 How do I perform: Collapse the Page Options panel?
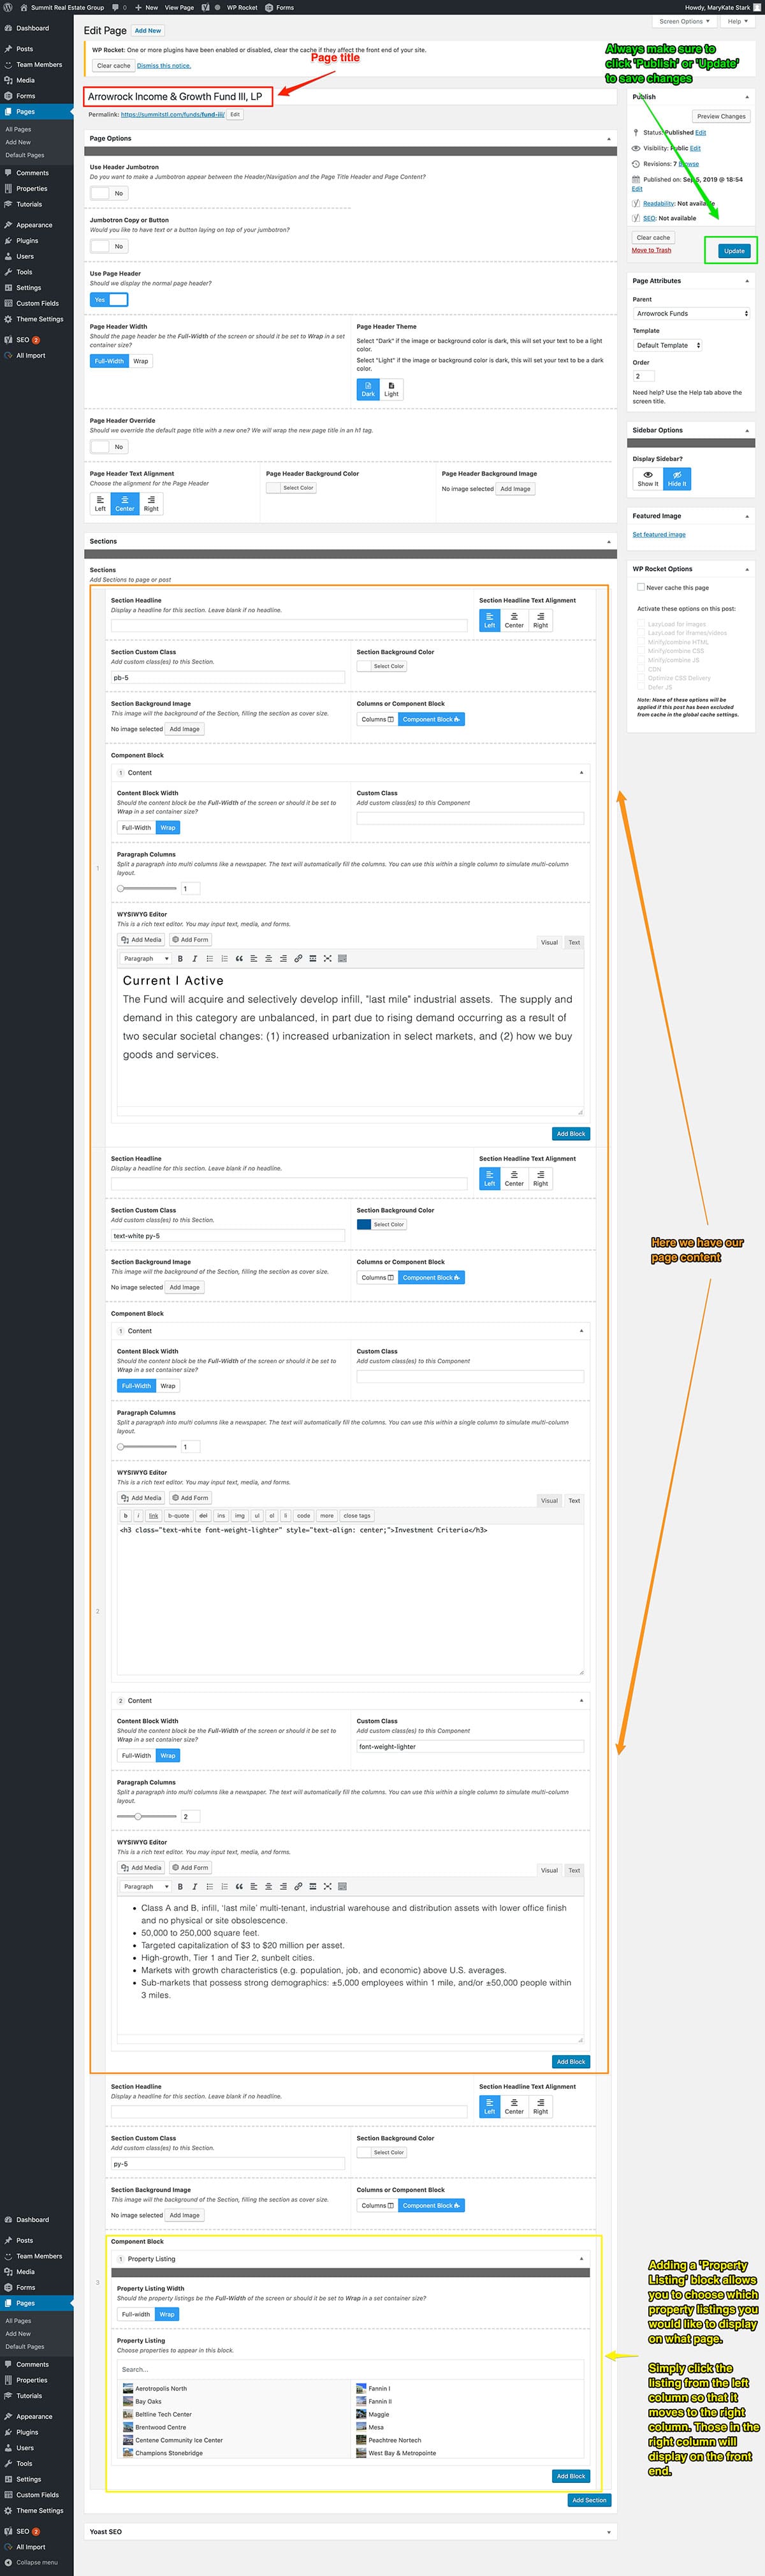point(608,139)
